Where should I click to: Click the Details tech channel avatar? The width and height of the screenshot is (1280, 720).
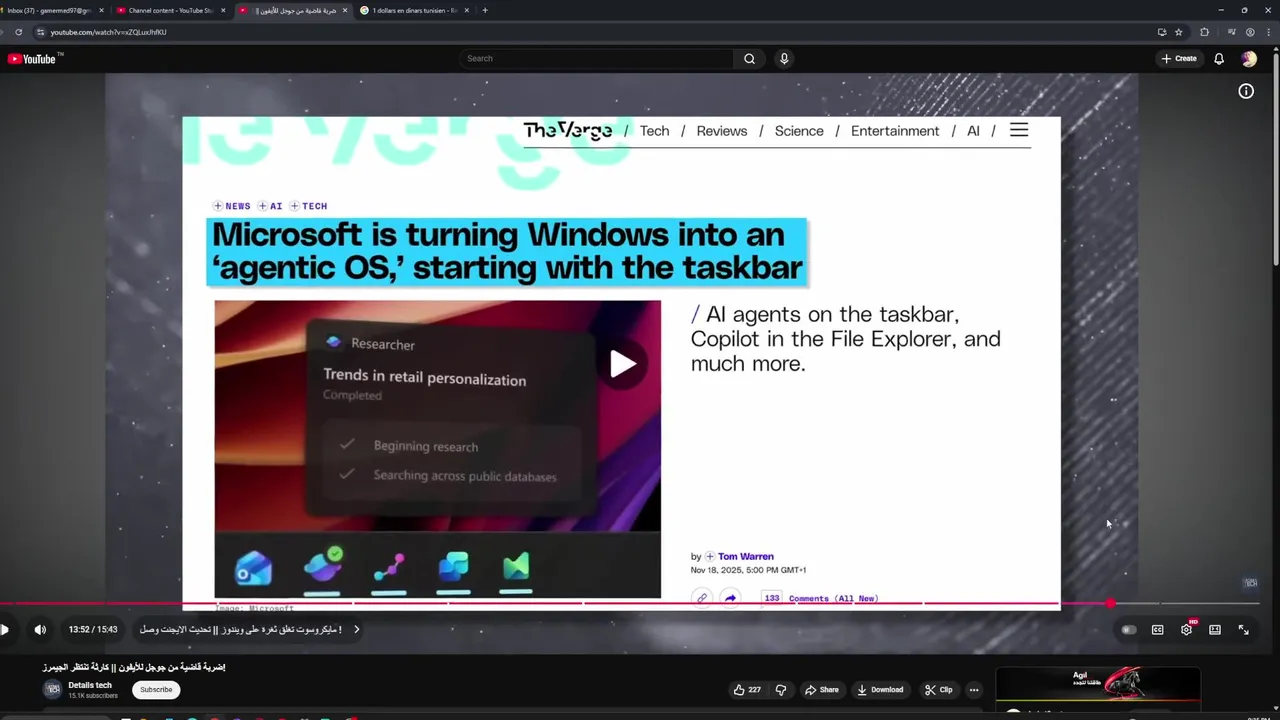pos(53,689)
